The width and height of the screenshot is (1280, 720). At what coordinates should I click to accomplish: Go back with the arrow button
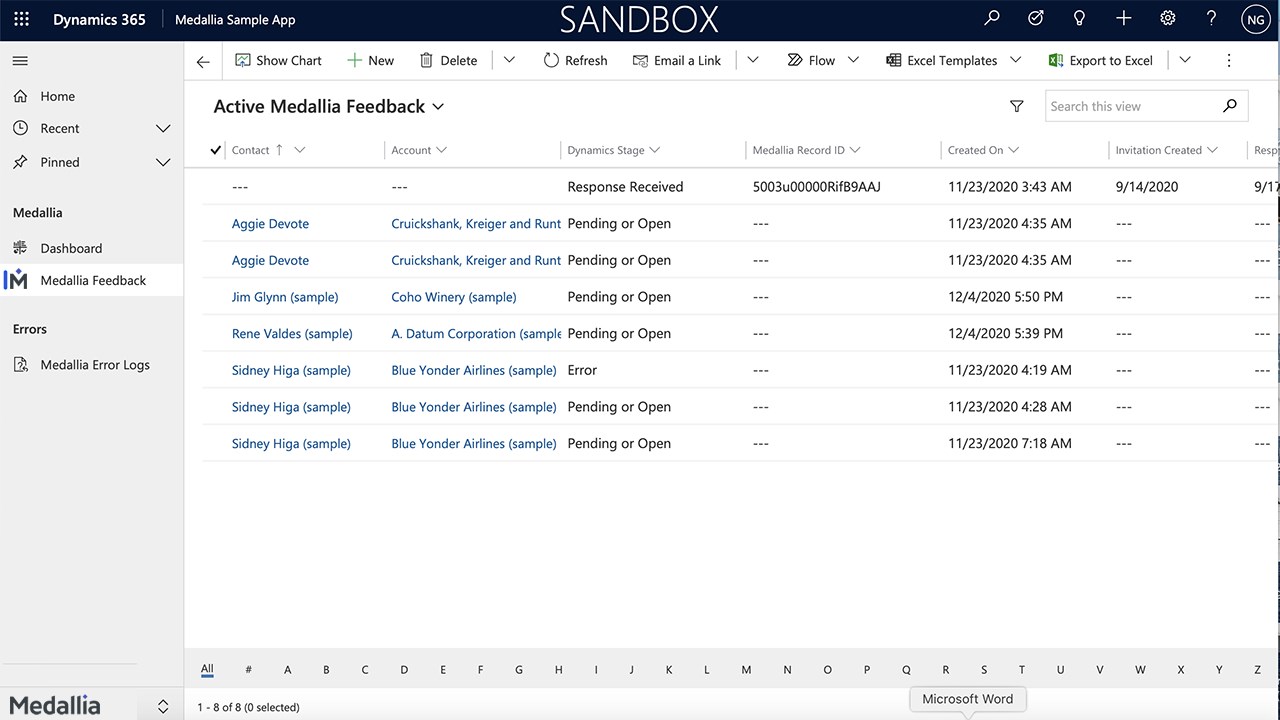pos(203,62)
